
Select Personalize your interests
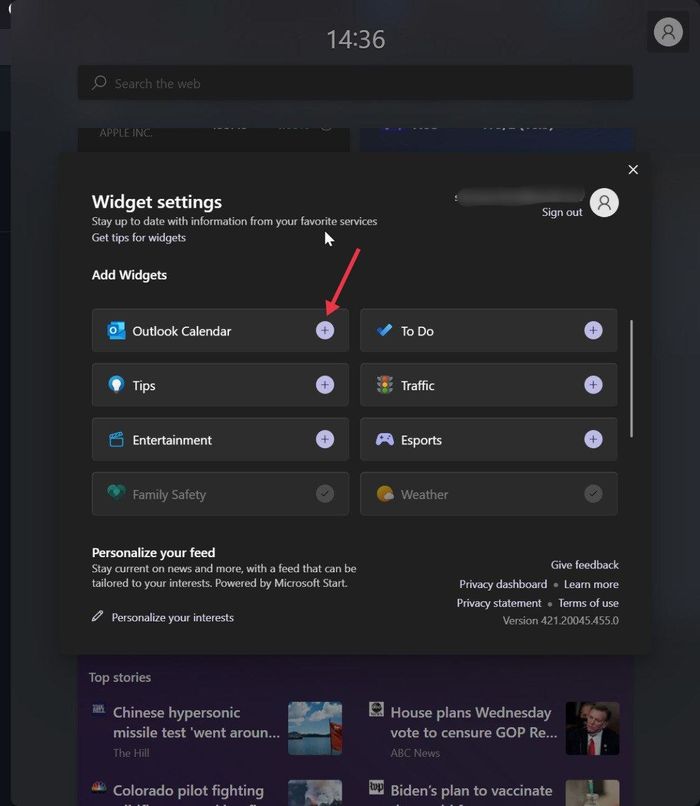pyautogui.click(x=172, y=618)
